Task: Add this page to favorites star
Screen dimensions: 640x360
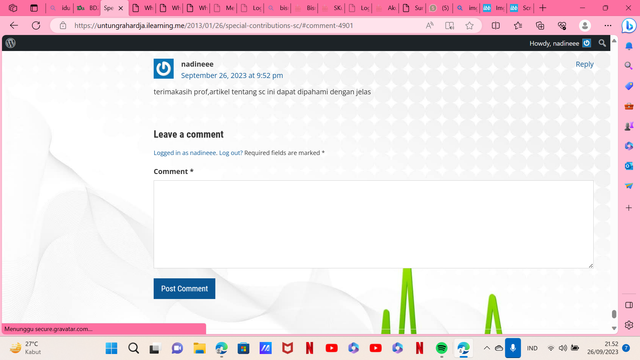Action: pyautogui.click(x=469, y=25)
